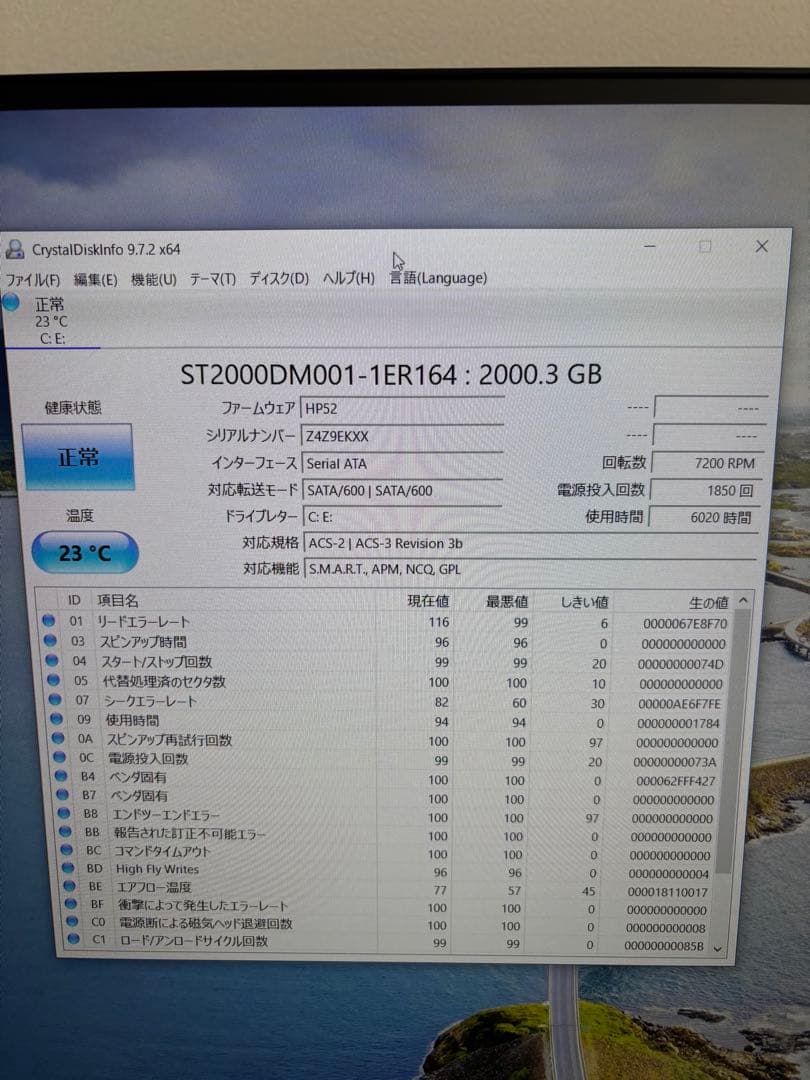This screenshot has width=810, height=1080.
Task: Click the ファームウェア HP52 field
Action: (x=400, y=407)
